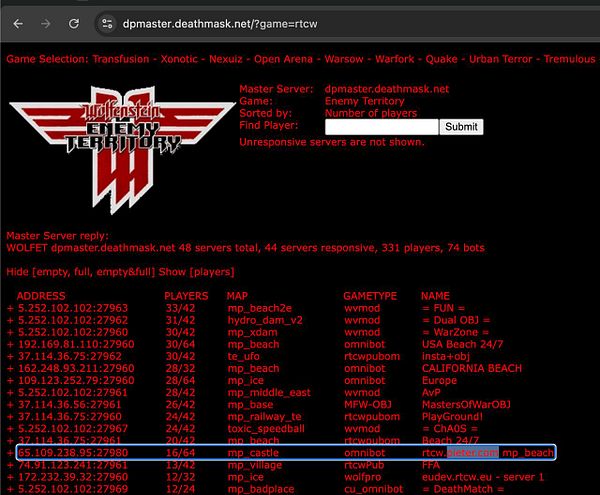This screenshot has height=495, width=600.
Task: Click the browser forward arrow
Action: [46, 24]
